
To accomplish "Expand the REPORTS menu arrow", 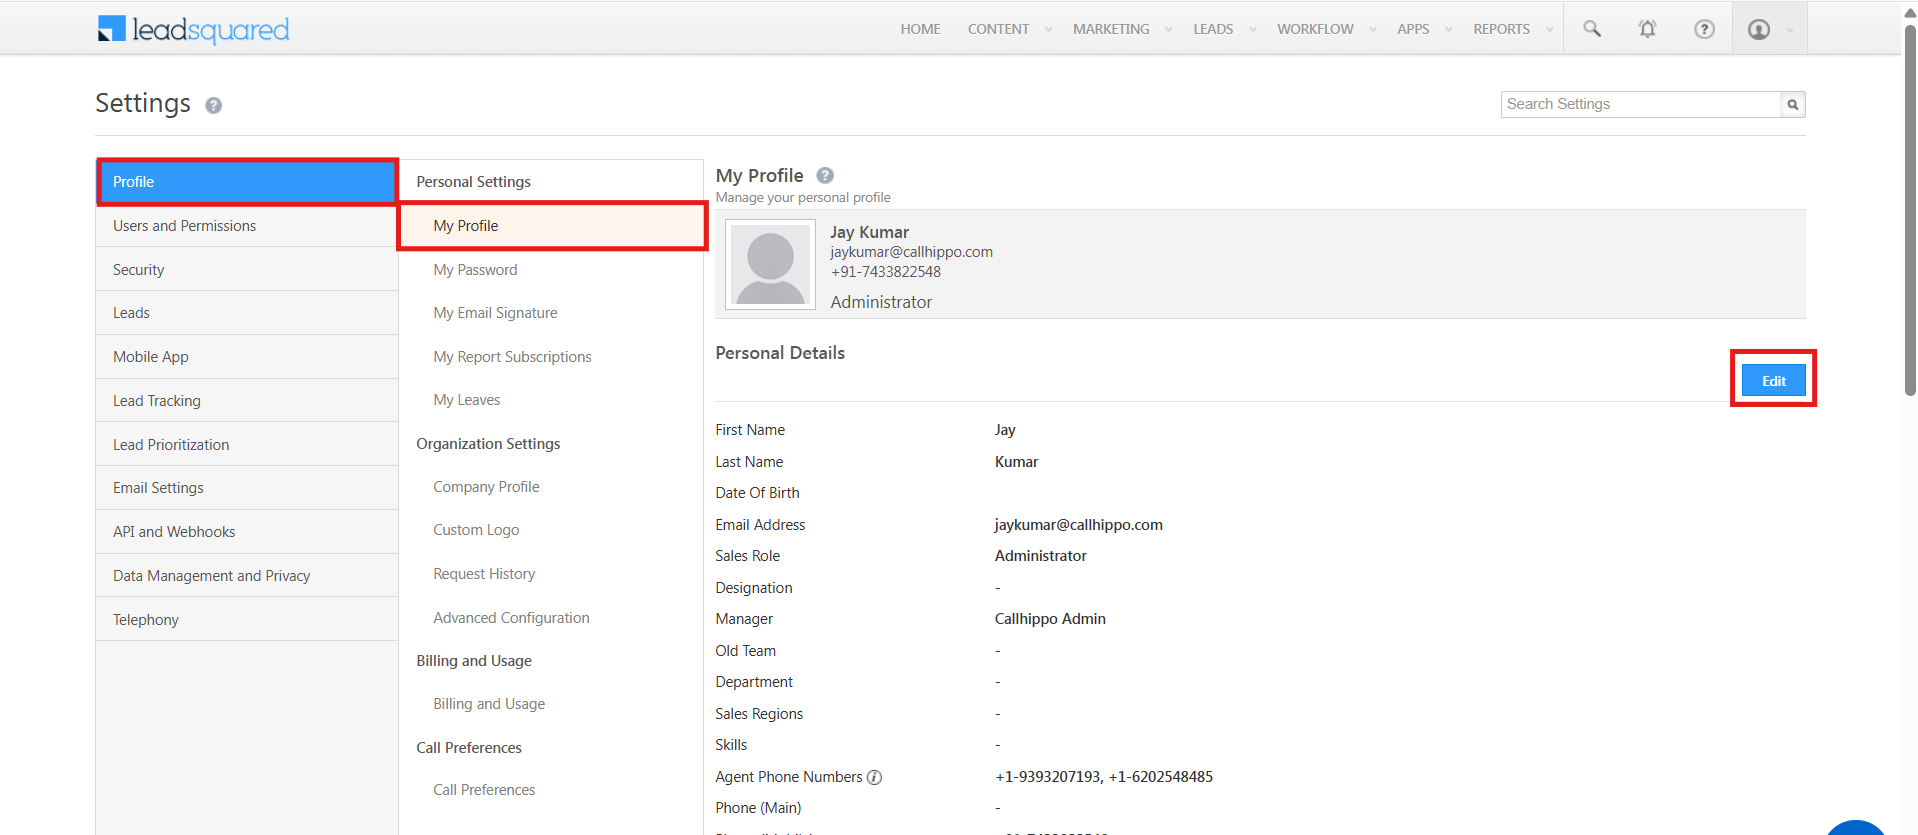I will click(x=1549, y=30).
